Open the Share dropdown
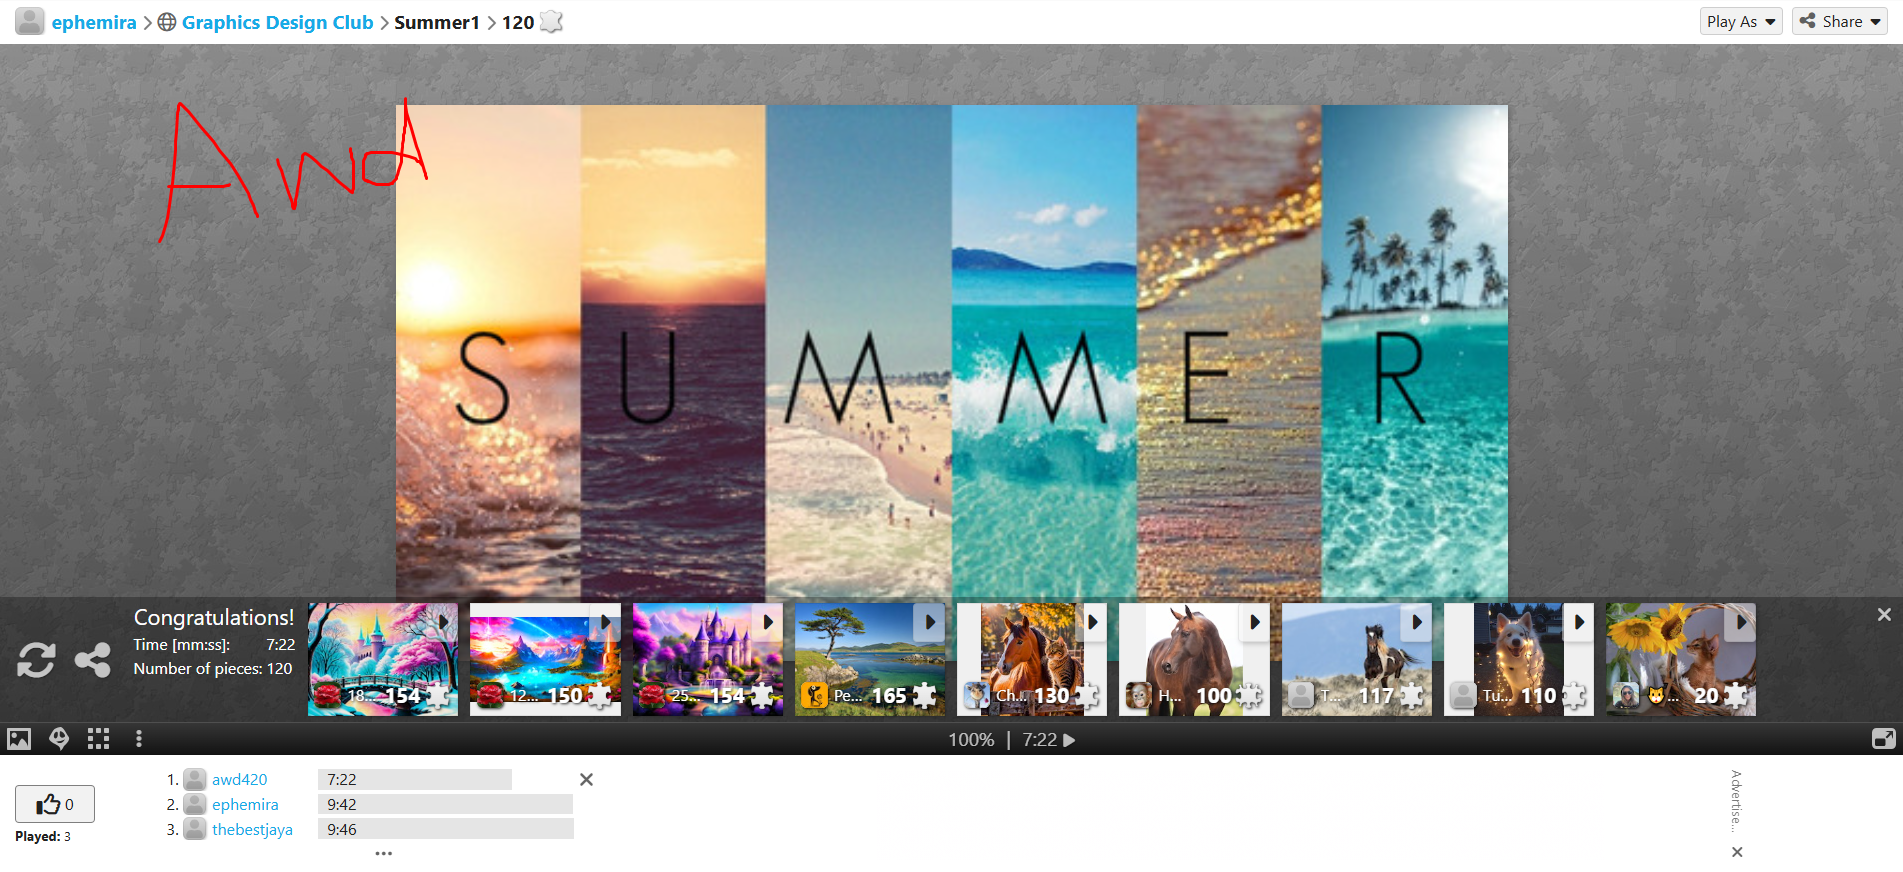The width and height of the screenshot is (1903, 872). 1839,21
